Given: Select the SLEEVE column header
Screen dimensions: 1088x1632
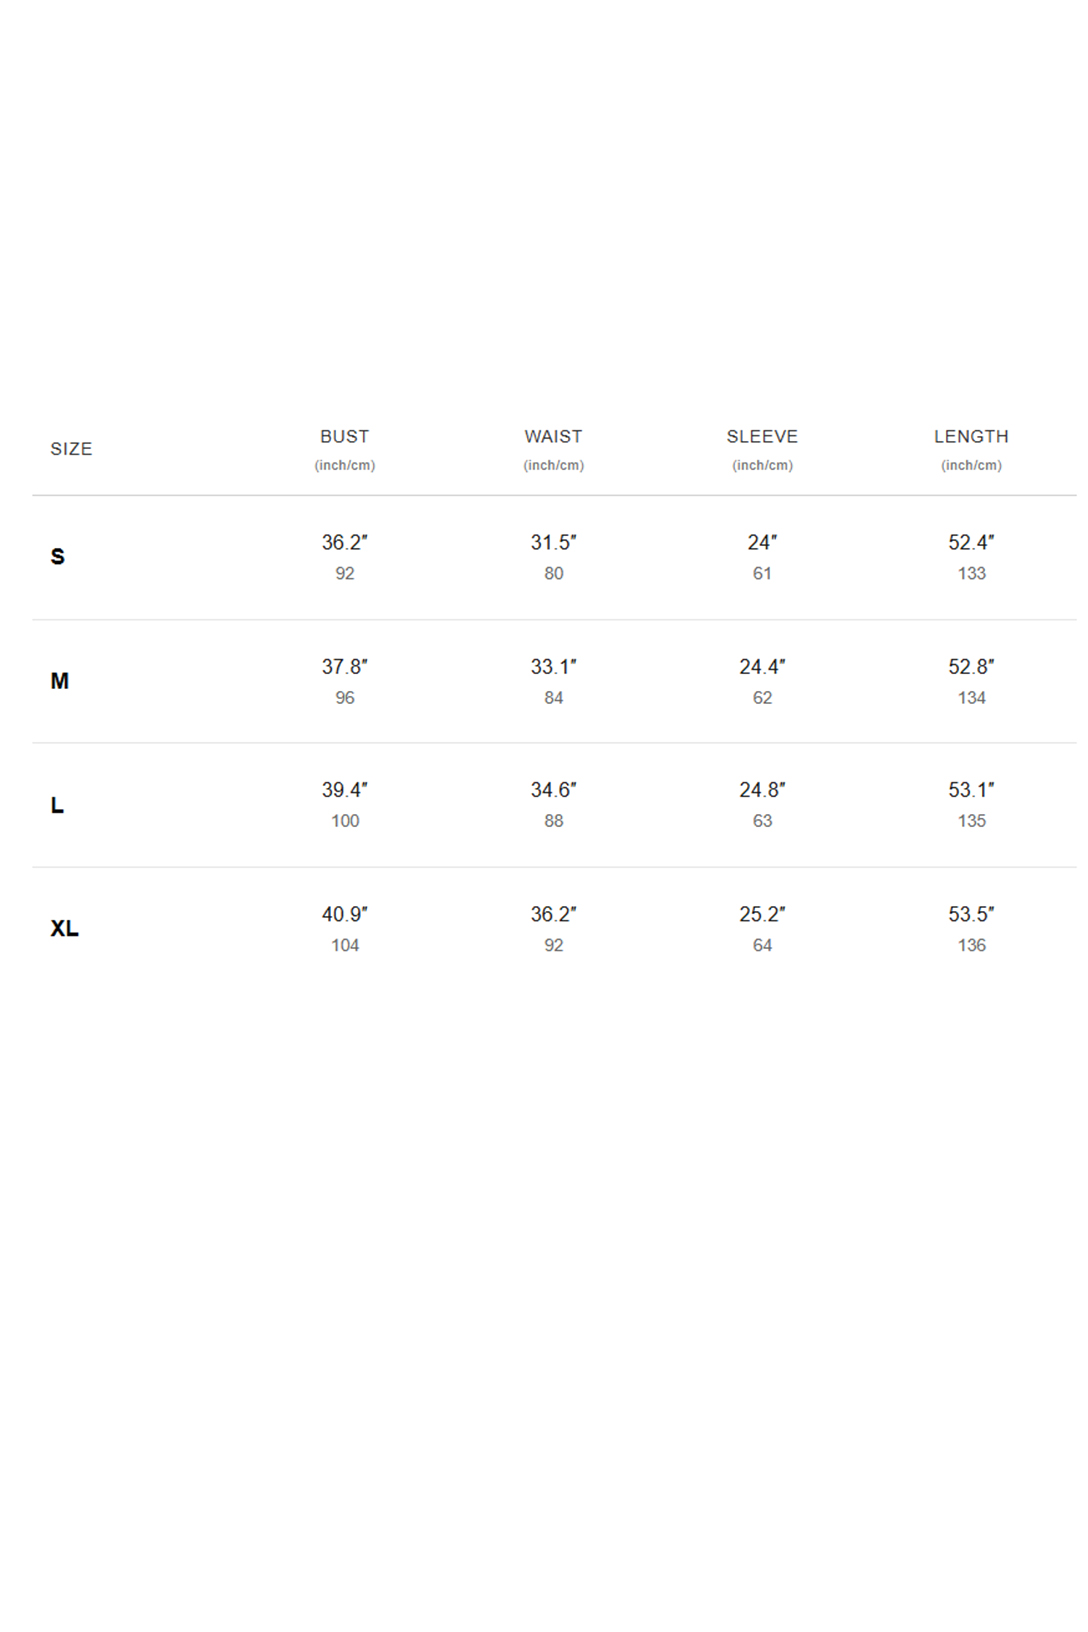Looking at the screenshot, I should pos(762,437).
